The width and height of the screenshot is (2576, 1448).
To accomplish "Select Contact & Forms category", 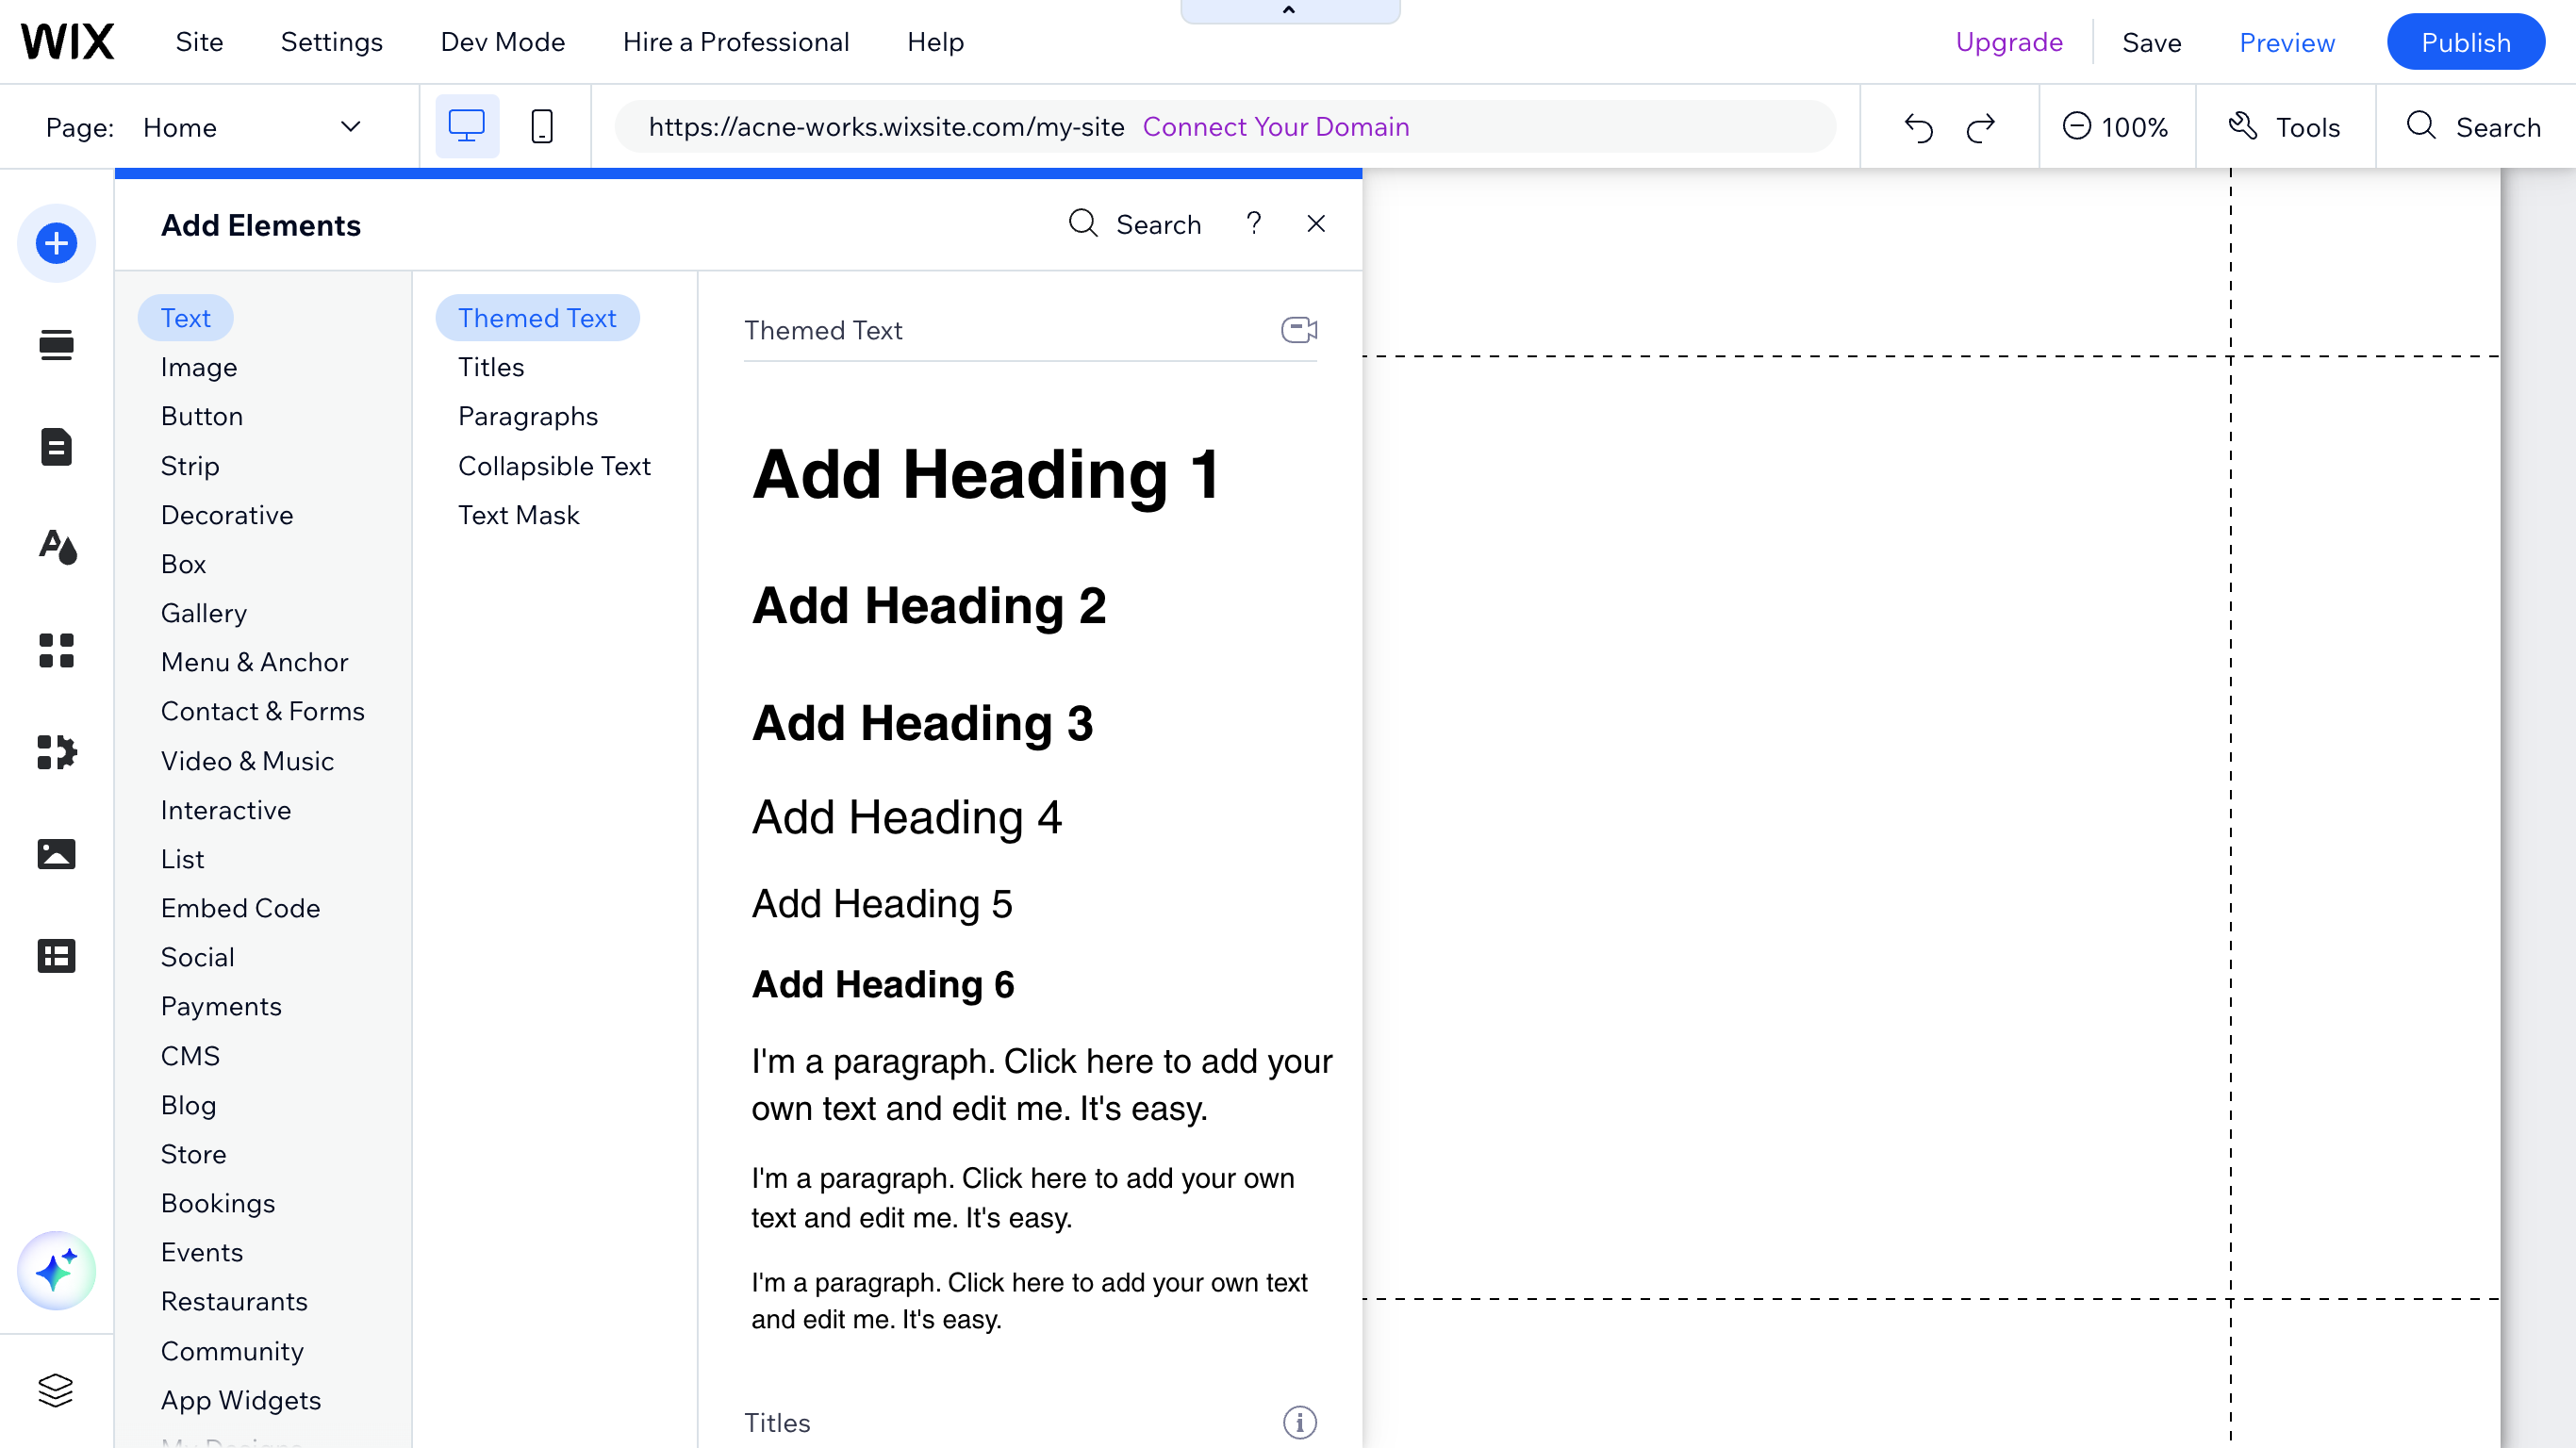I will (262, 711).
